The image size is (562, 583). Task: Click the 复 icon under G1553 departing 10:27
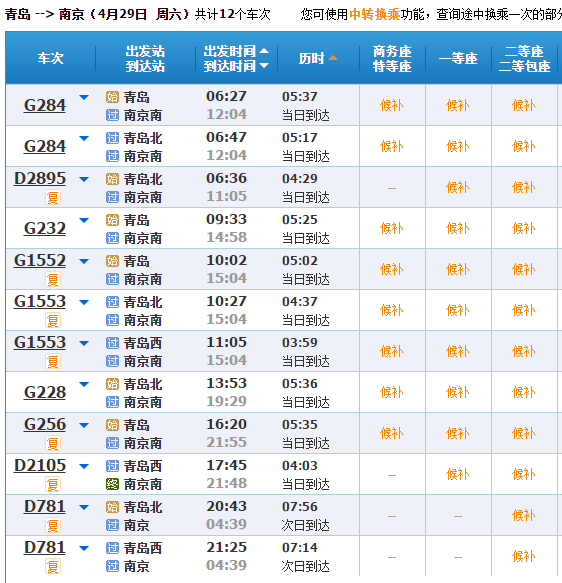[x=52, y=320]
